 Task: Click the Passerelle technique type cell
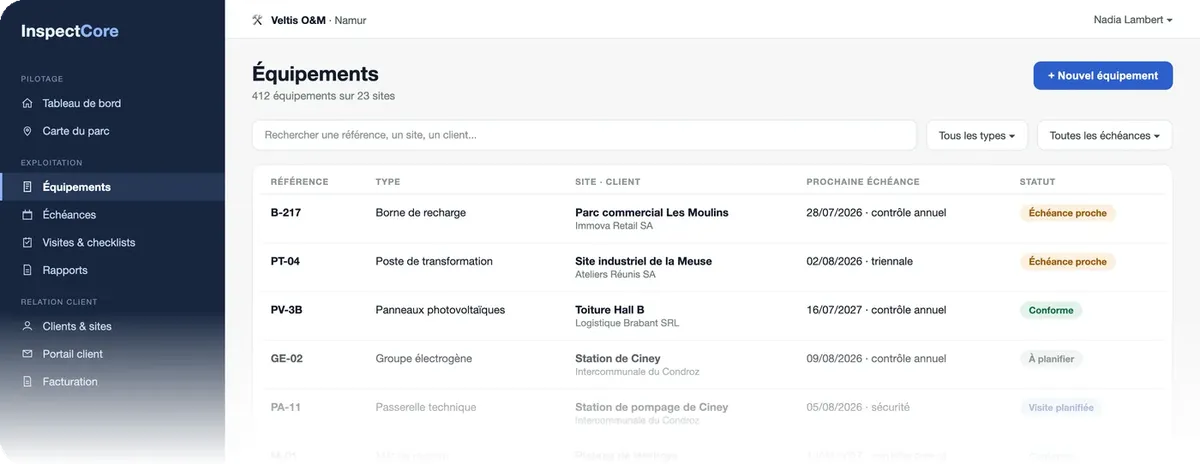[425, 407]
